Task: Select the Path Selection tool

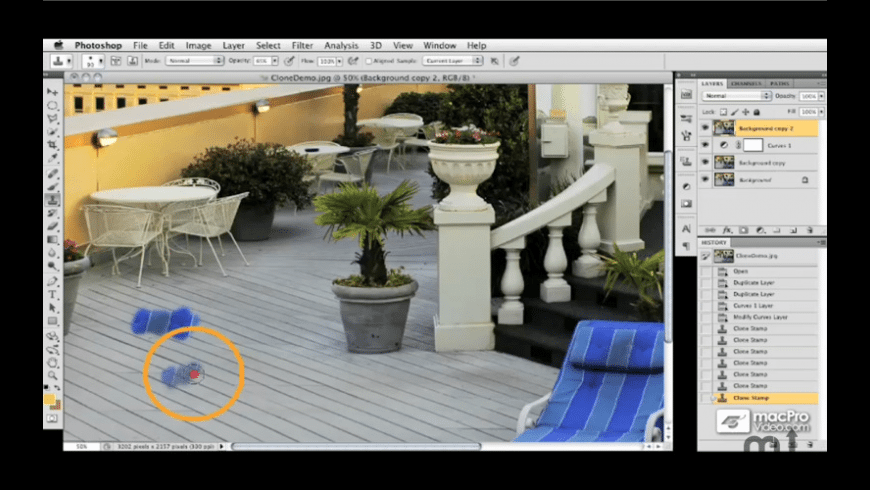Action: point(53,308)
